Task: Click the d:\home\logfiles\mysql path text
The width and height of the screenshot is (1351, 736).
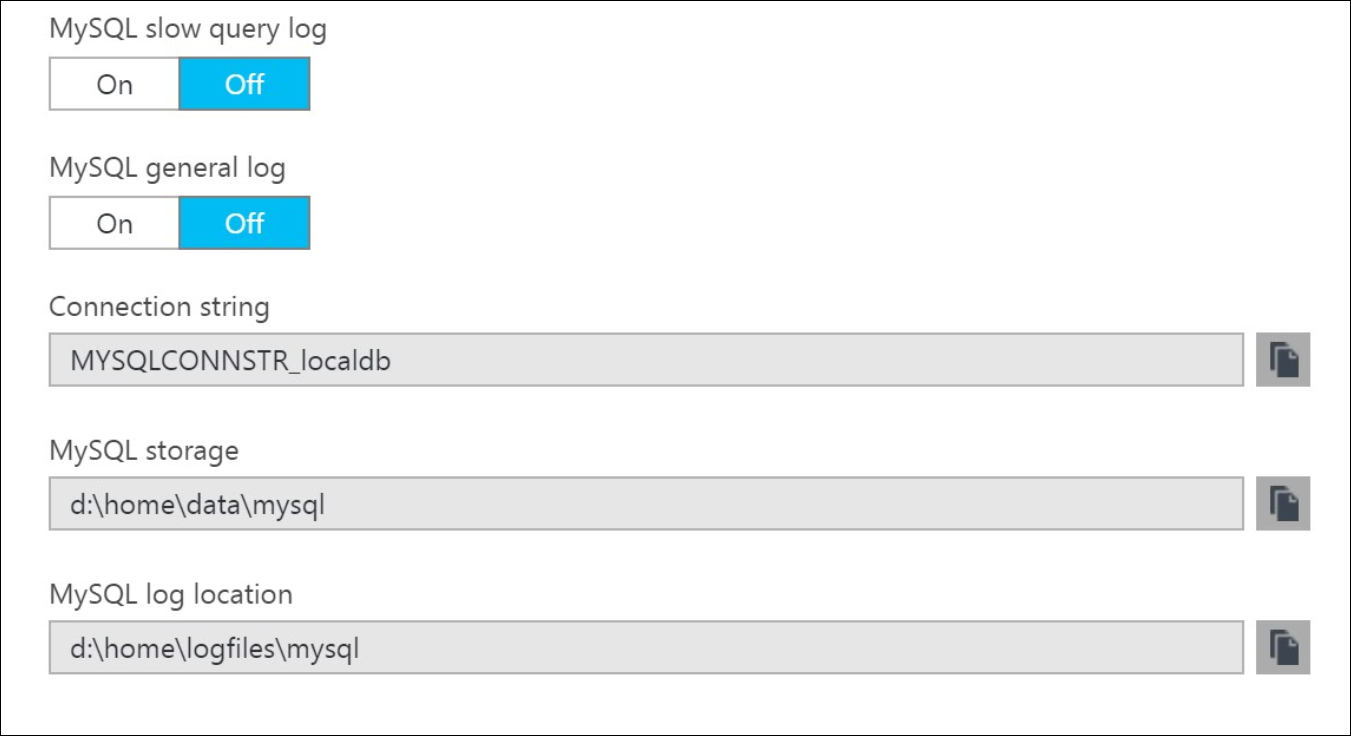Action: point(214,649)
